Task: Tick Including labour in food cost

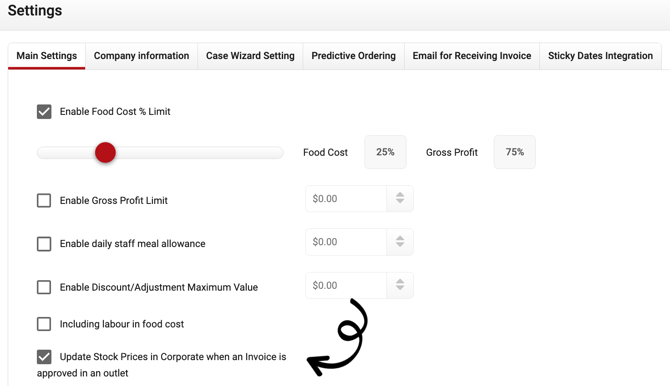Action: coord(44,324)
